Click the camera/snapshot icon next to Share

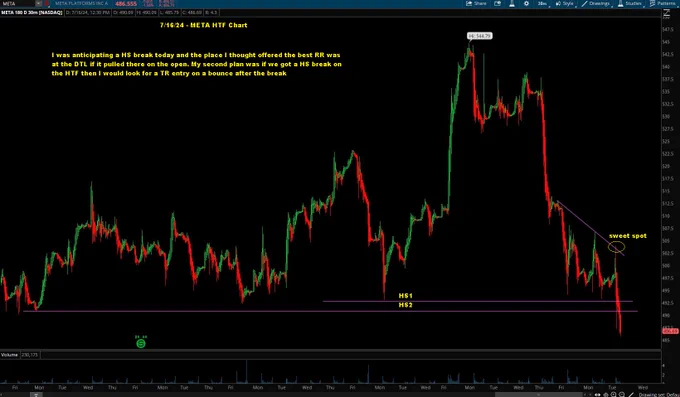point(497,3)
